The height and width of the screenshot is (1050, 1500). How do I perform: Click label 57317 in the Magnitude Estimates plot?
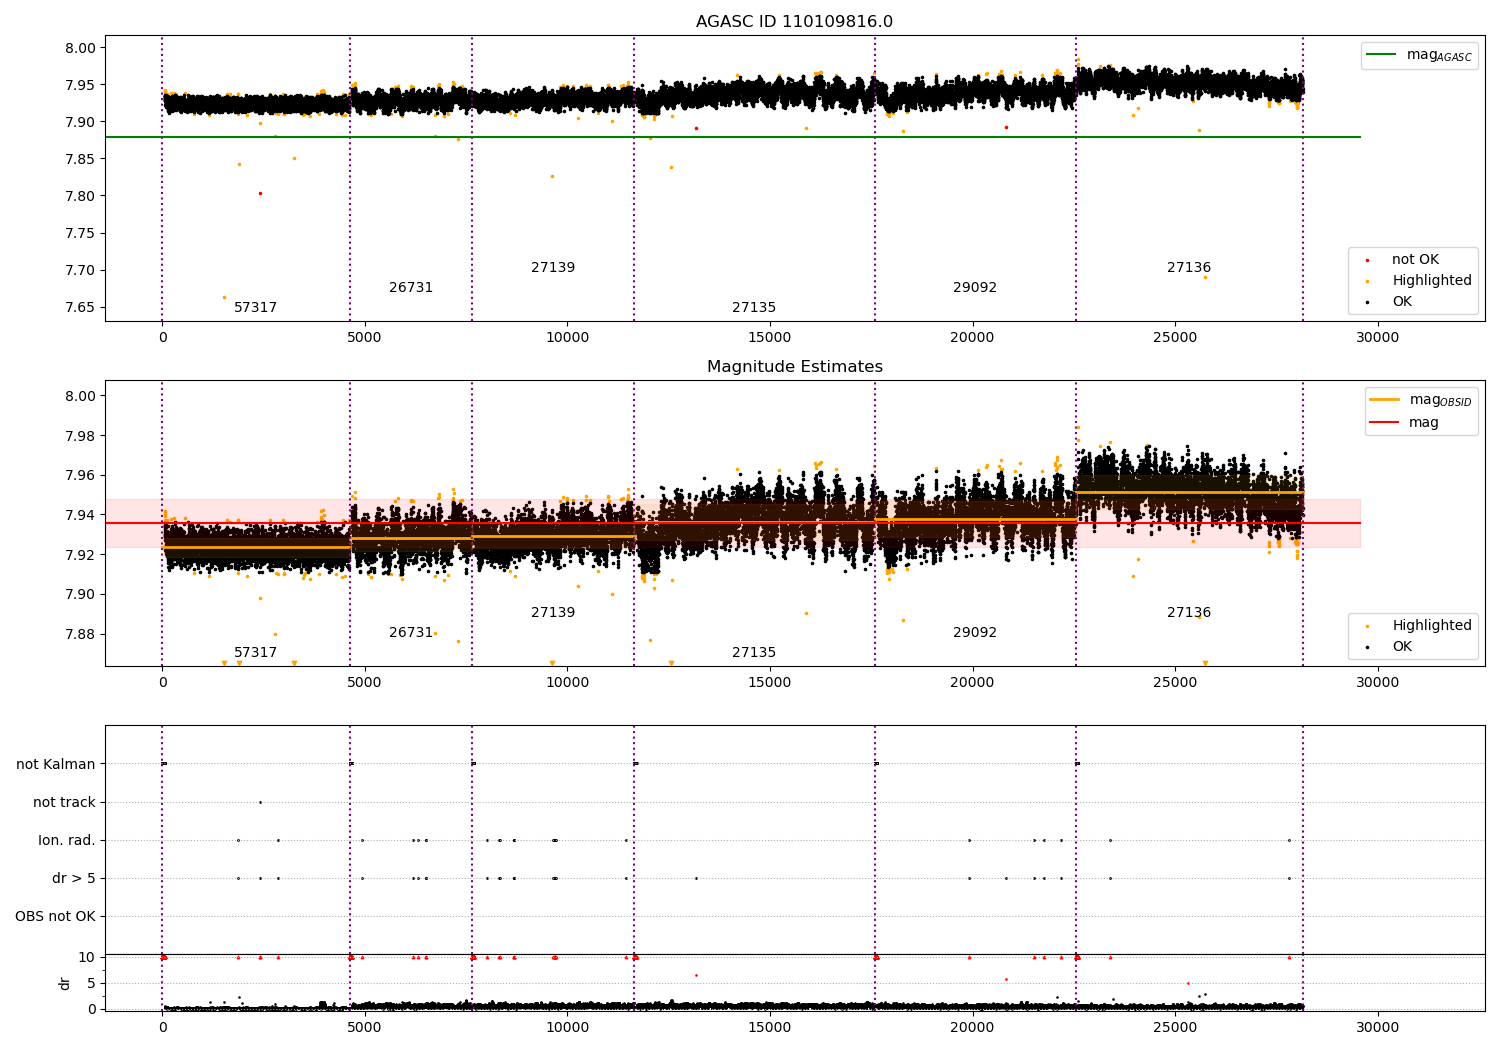[x=255, y=653]
